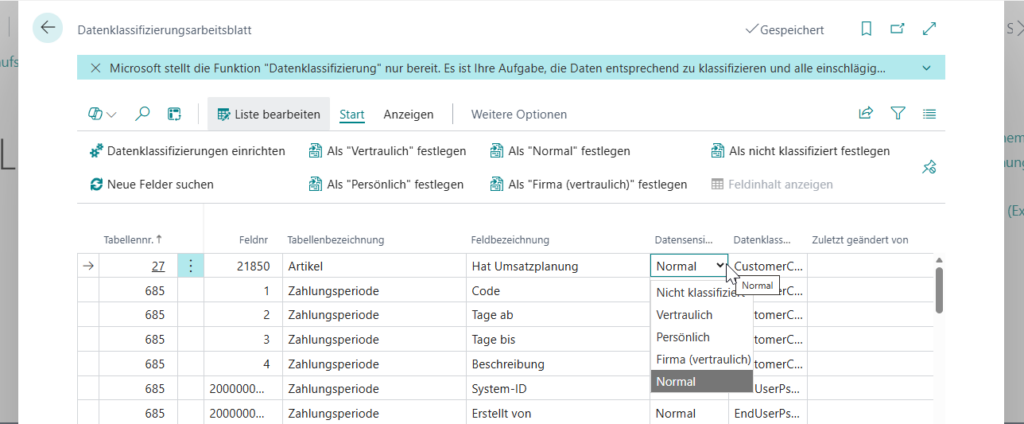The image size is (1024, 424).
Task: Click the Beschreibung cell
Action: pyautogui.click(x=557, y=364)
